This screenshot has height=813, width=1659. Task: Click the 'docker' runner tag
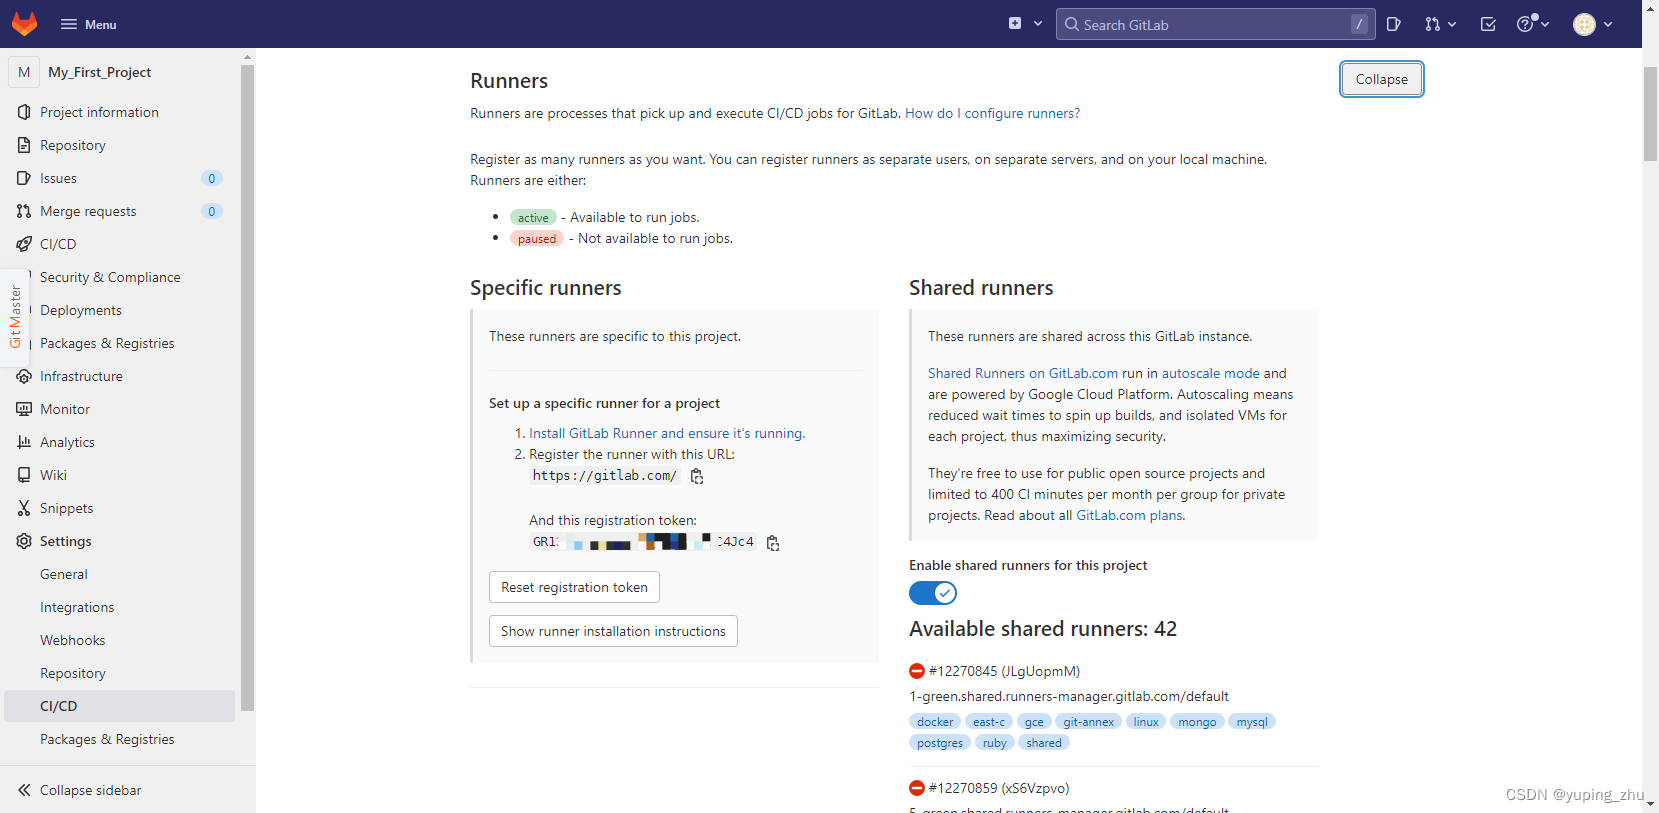click(935, 722)
